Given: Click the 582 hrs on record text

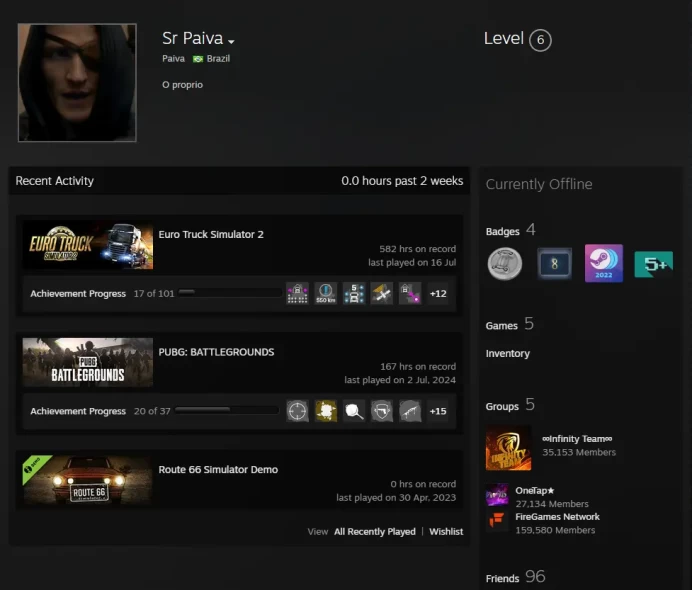Looking at the screenshot, I should 417,249.
